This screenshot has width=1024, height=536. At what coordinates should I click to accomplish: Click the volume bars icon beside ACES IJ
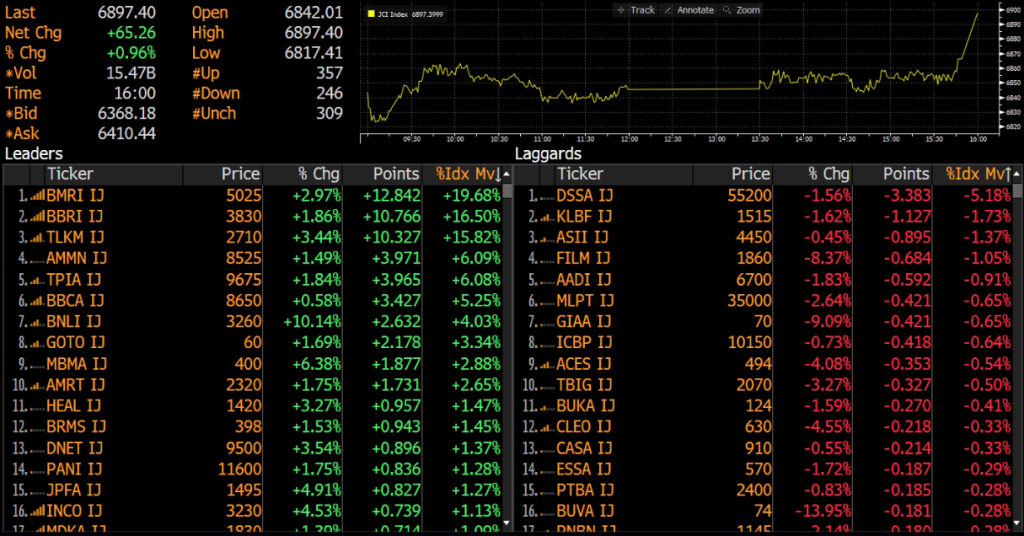[547, 364]
